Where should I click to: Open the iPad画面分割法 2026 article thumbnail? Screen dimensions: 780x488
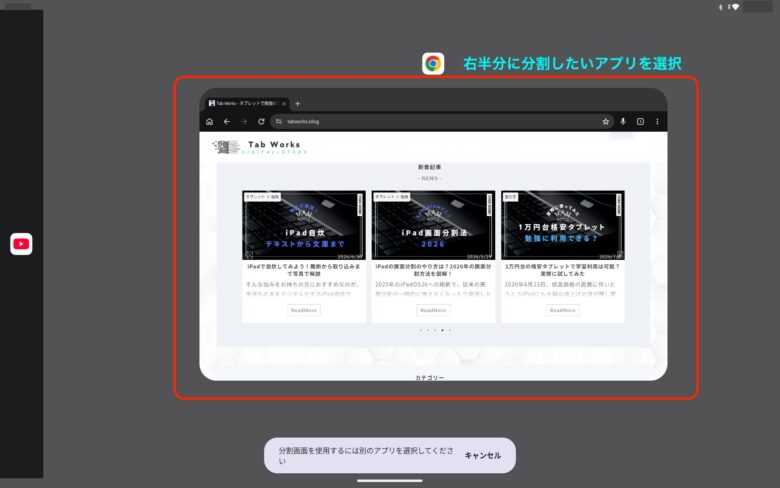[x=433, y=225]
